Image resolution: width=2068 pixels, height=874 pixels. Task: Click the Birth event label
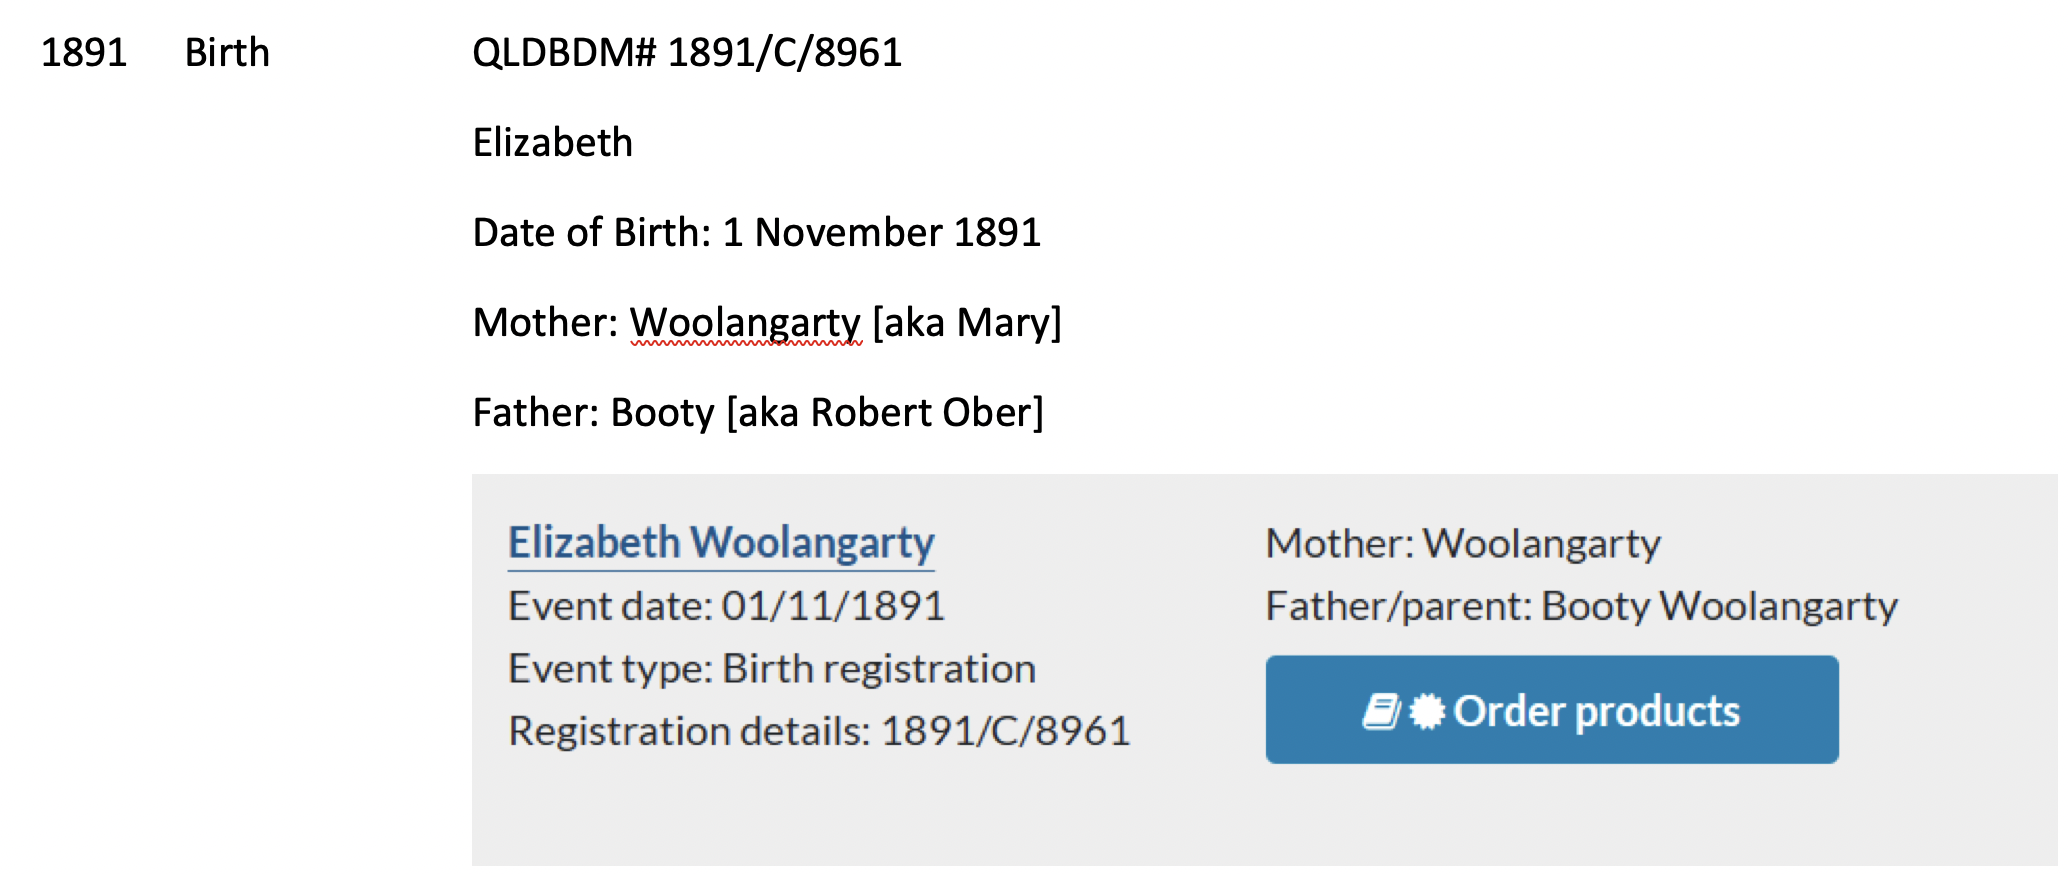227,52
